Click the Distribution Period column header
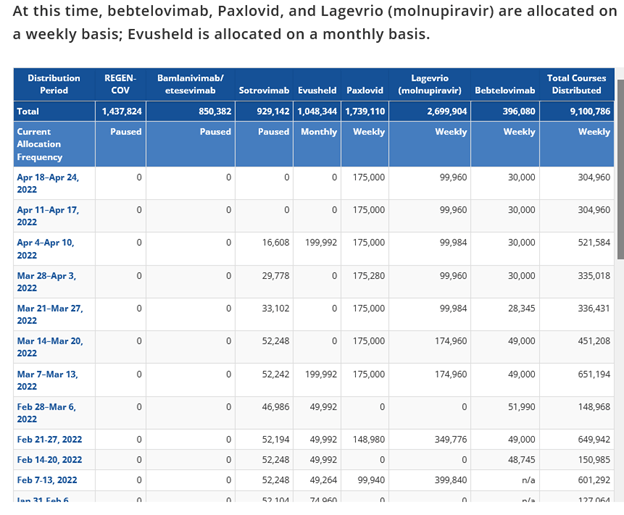The height and width of the screenshot is (515, 624). tap(54, 84)
